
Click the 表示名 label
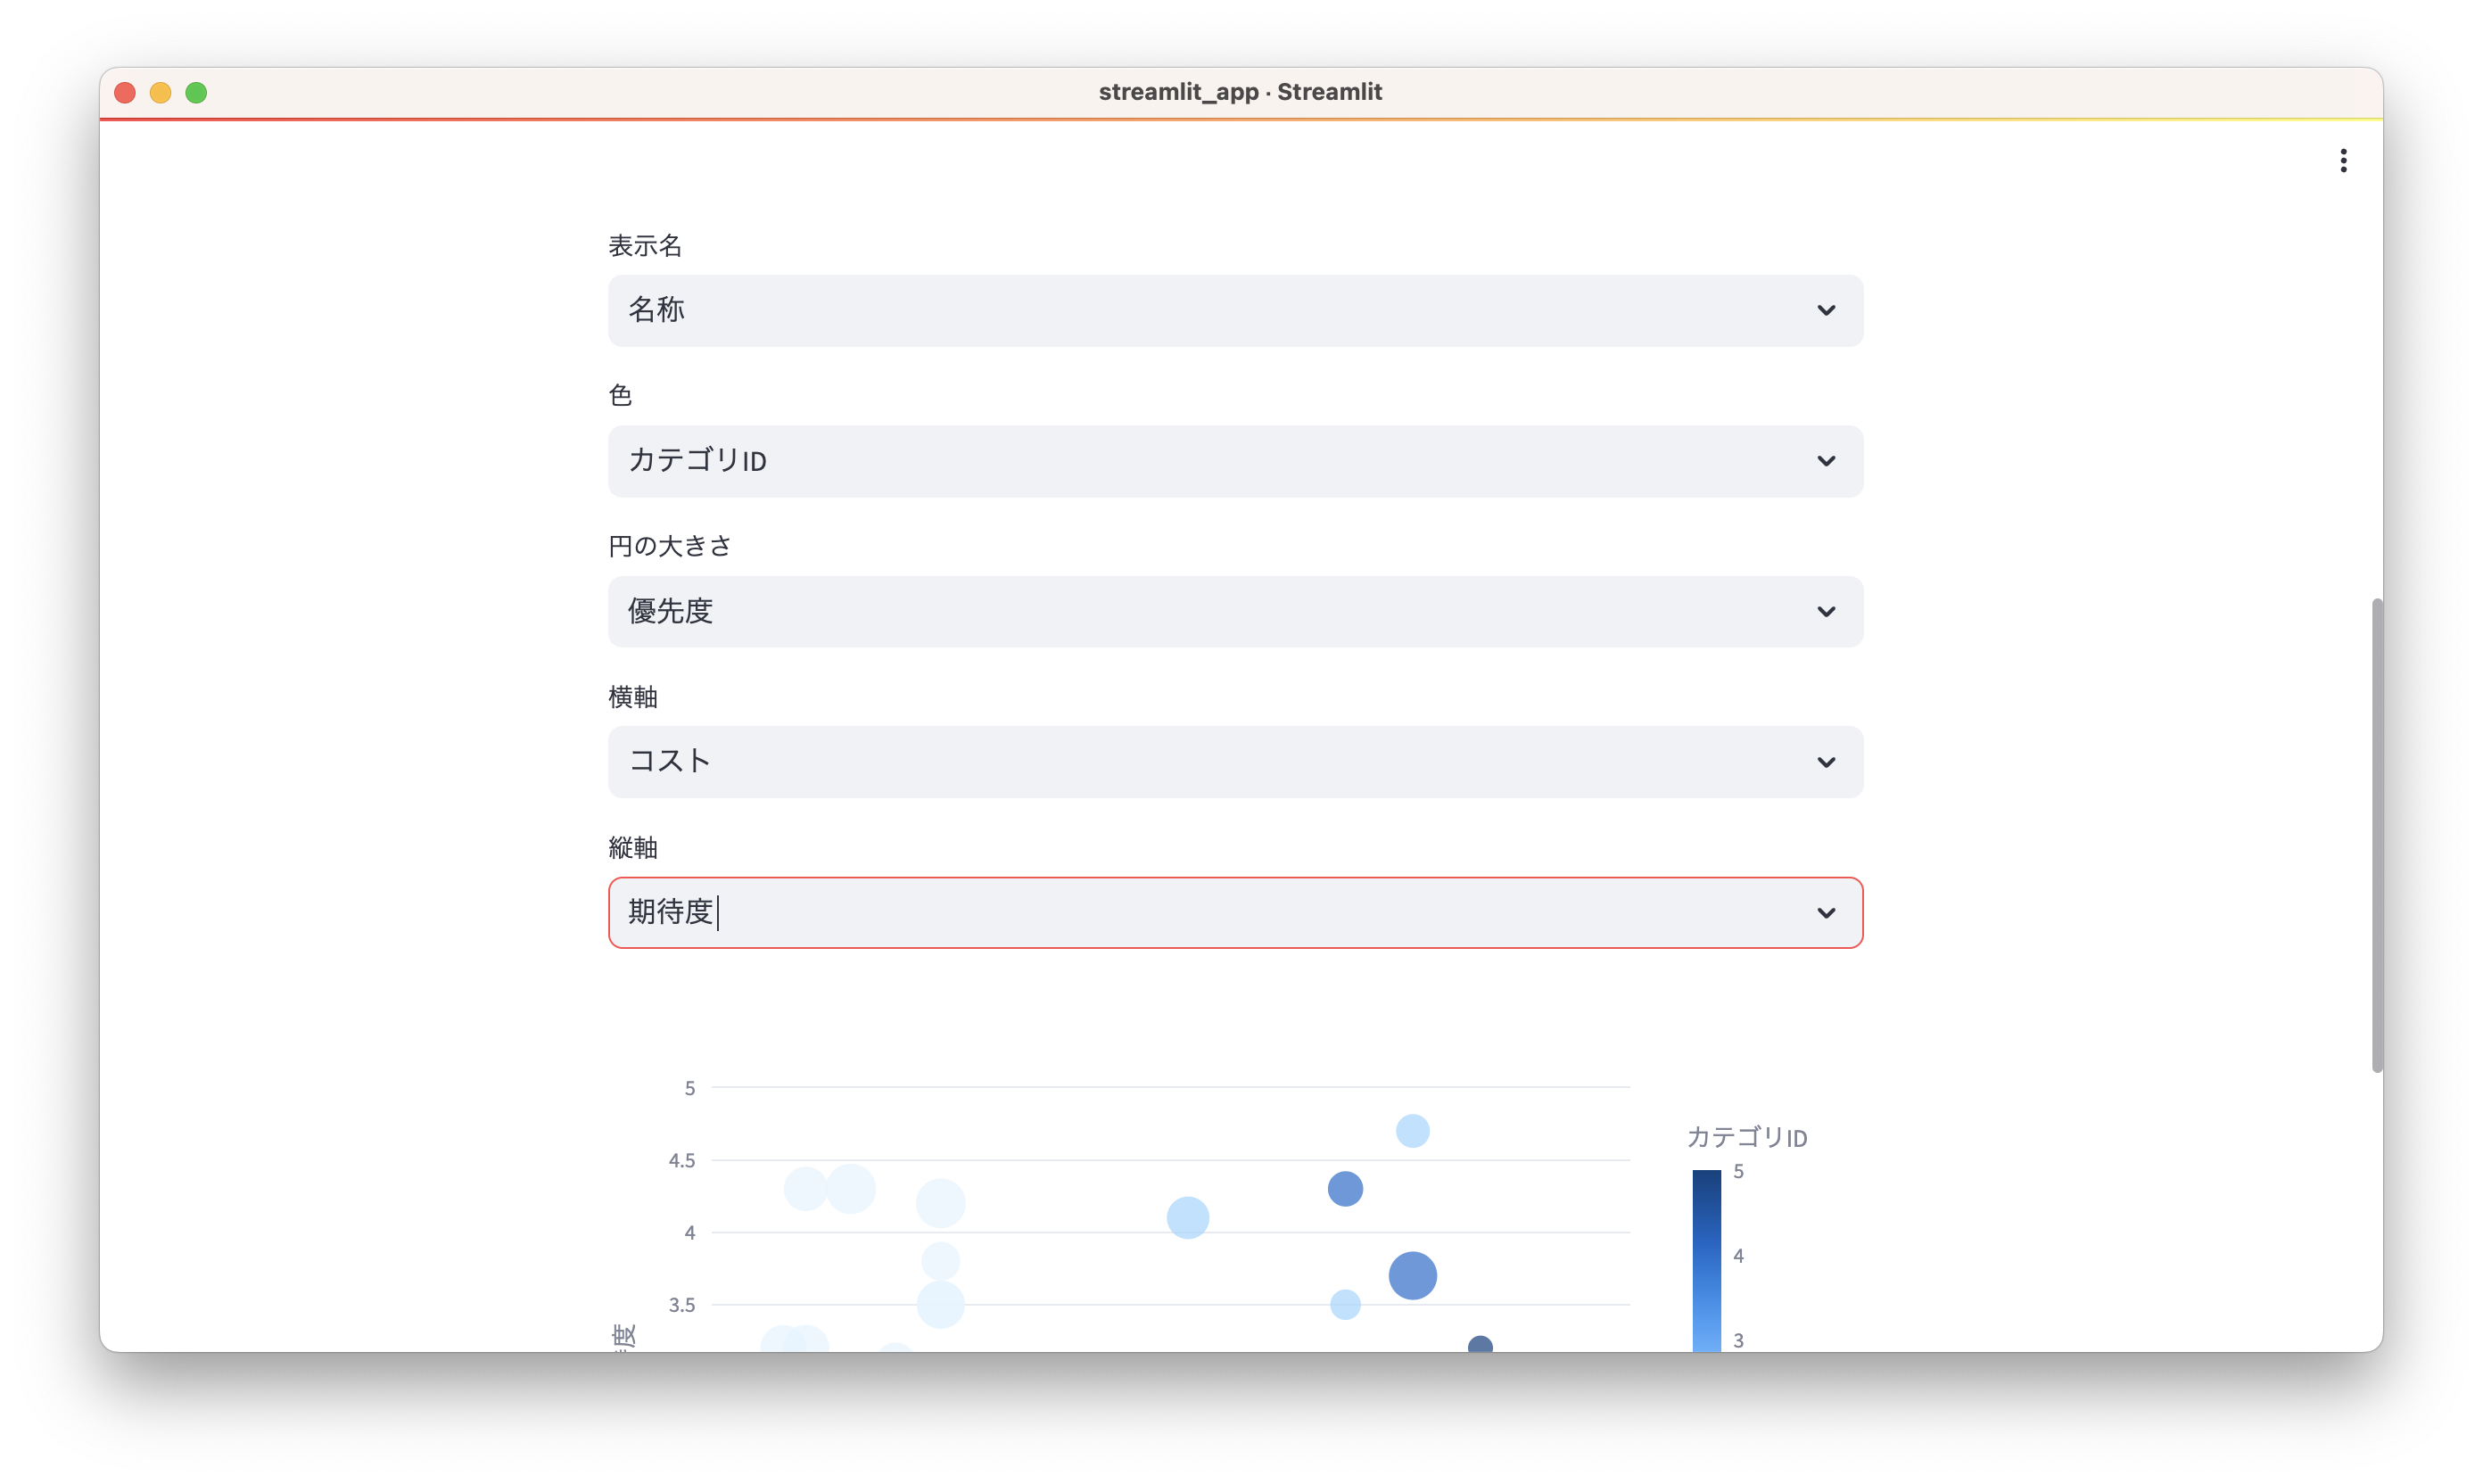645,246
